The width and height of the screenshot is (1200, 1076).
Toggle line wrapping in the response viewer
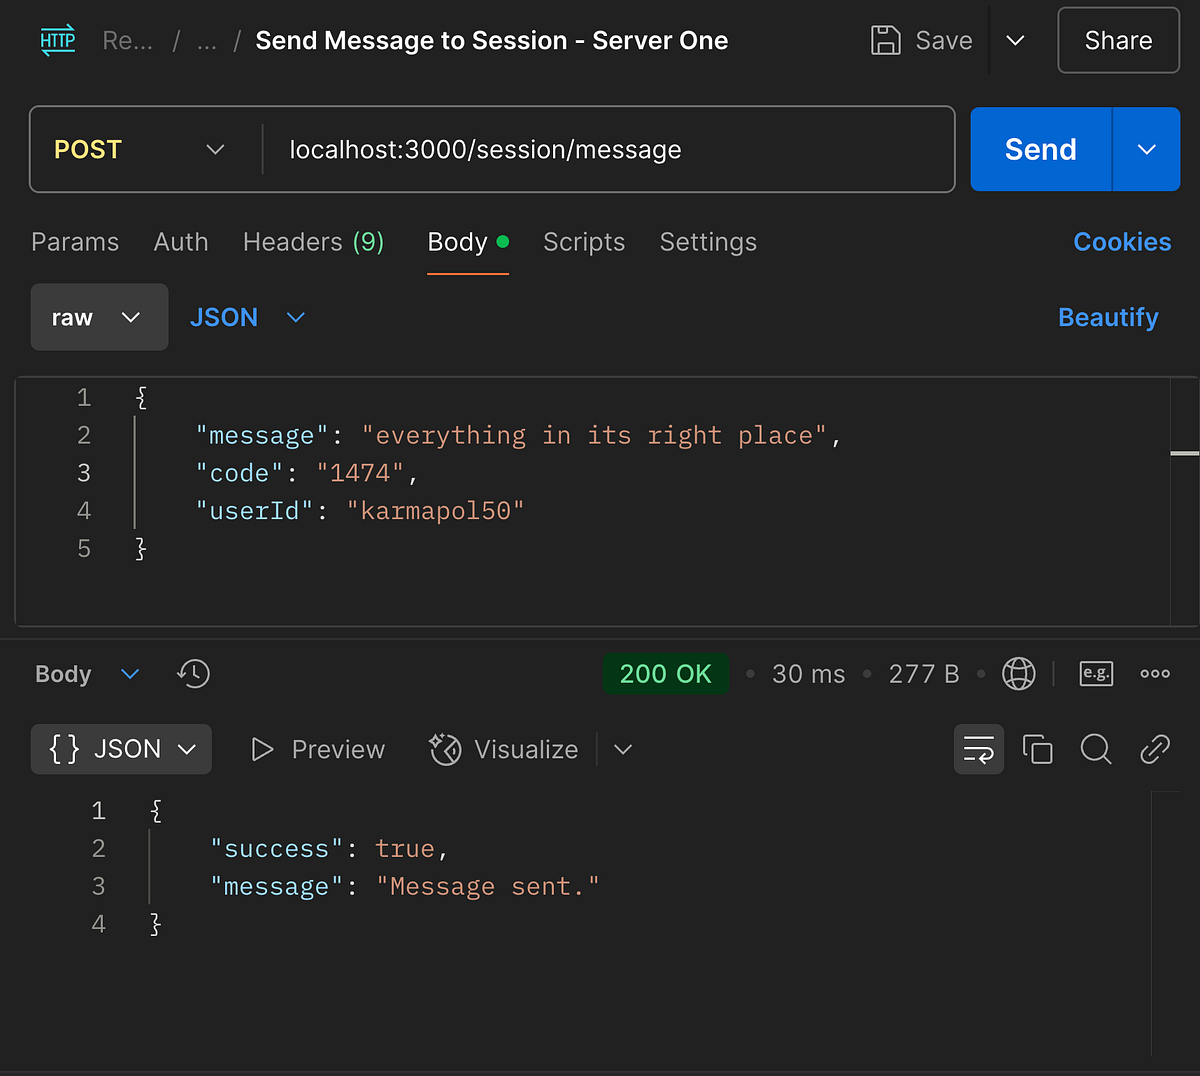[x=978, y=749]
